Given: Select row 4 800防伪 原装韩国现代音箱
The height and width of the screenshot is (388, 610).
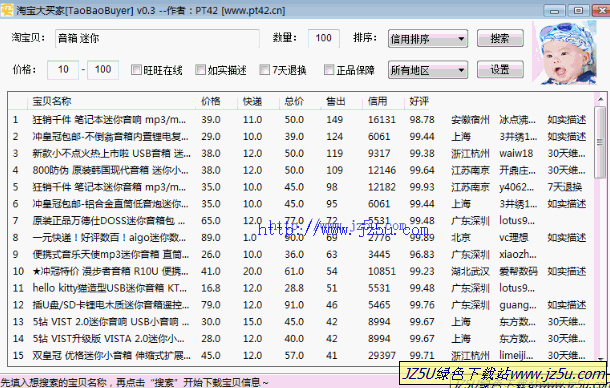Looking at the screenshot, I should (301, 170).
